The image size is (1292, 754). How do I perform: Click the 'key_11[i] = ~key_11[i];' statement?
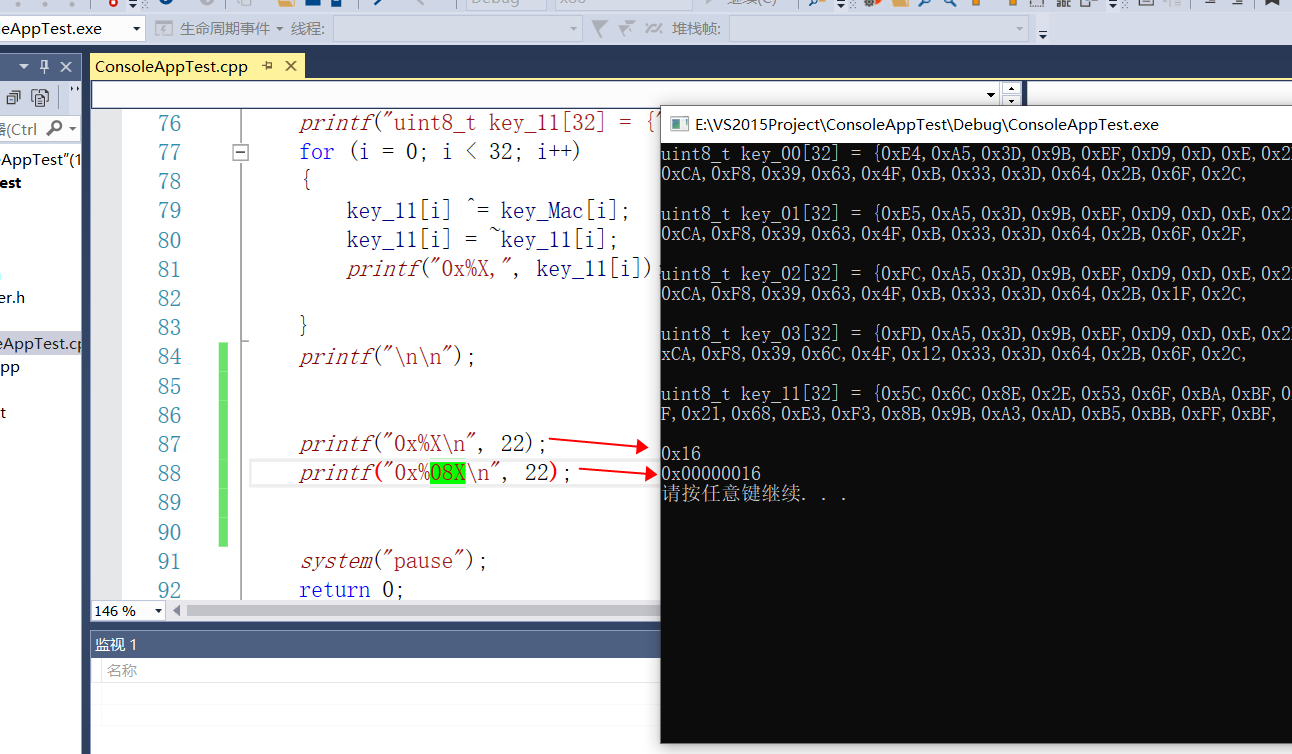tap(482, 240)
